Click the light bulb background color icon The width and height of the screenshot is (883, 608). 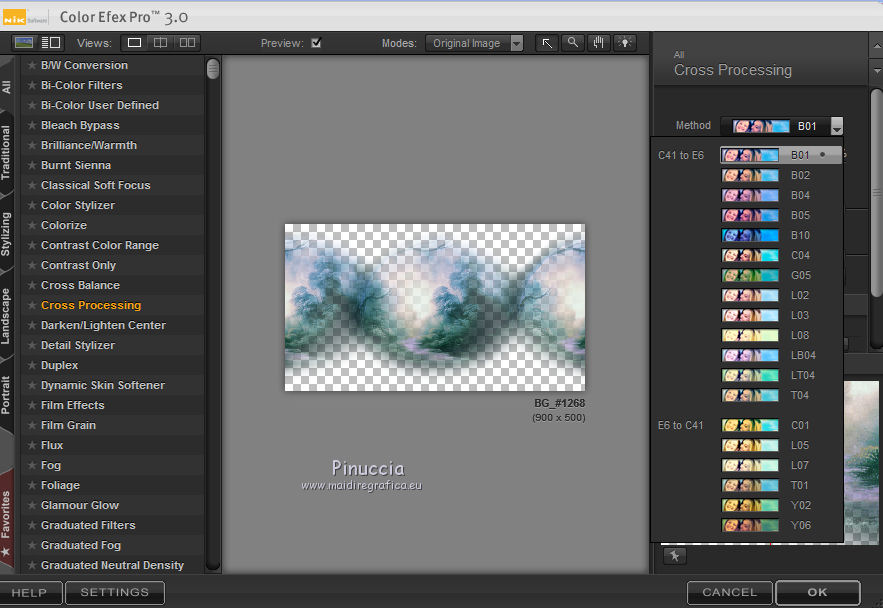pos(625,43)
